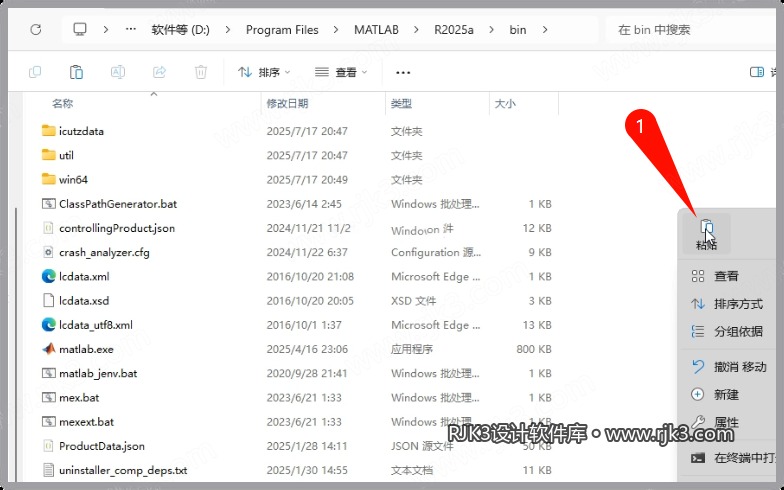This screenshot has width=784, height=490.
Task: Go to R2025a in the breadcrumb
Action: [x=454, y=30]
